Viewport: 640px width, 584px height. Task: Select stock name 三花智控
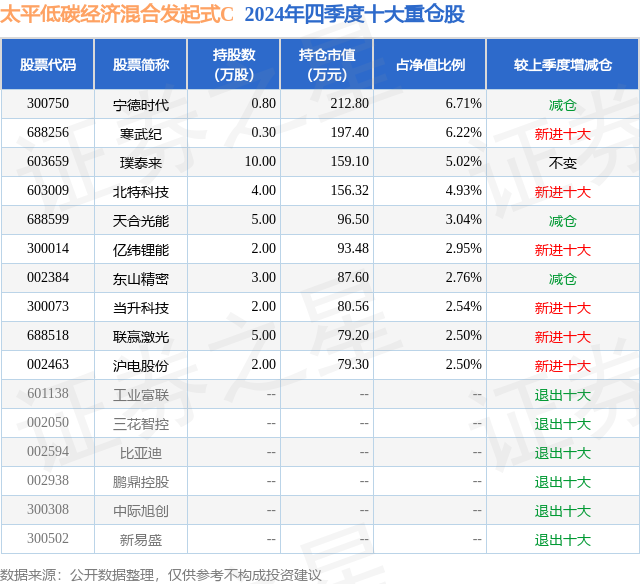(x=141, y=424)
